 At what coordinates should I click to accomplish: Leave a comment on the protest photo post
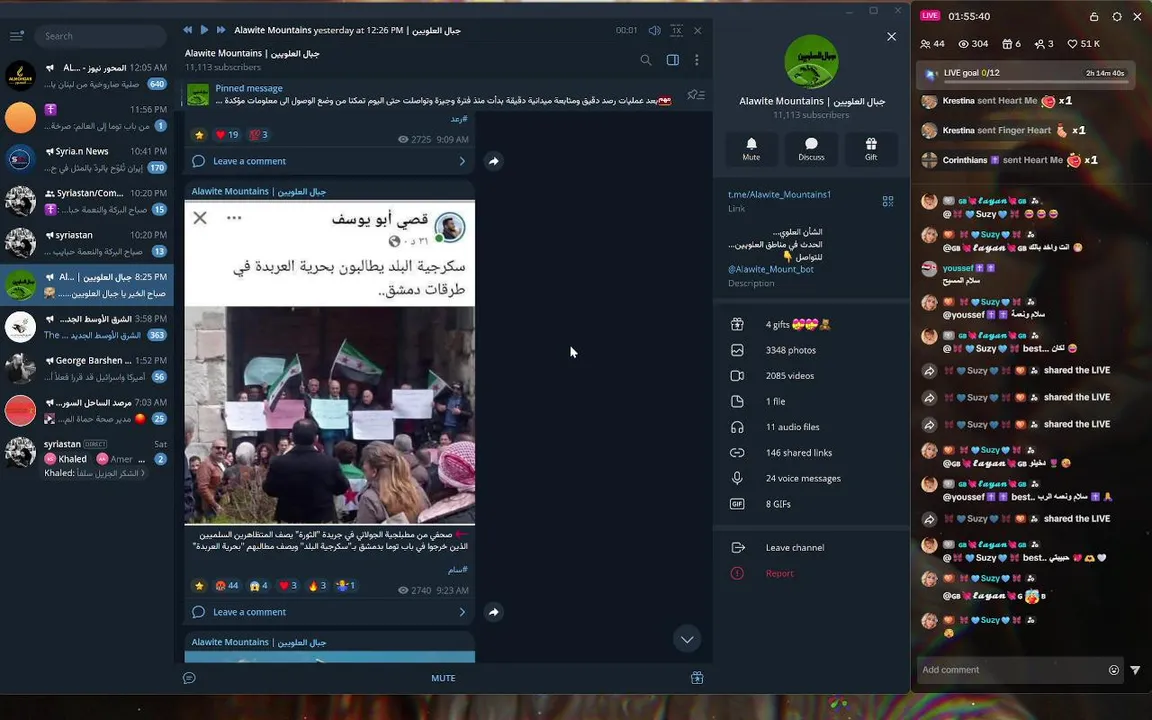tap(329, 612)
